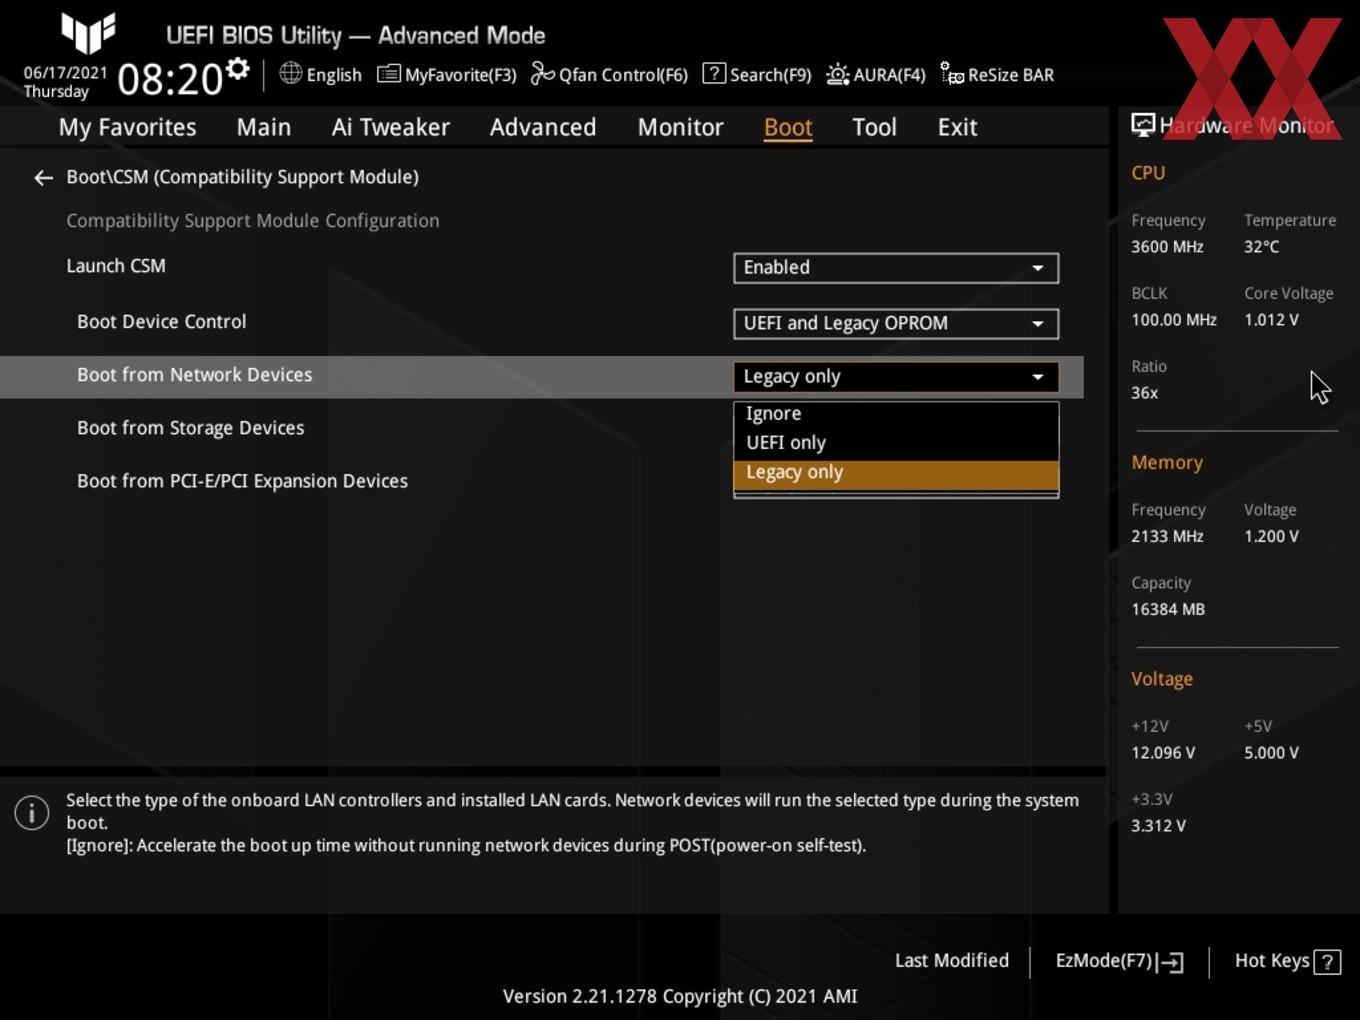Click the Boot from Network Devices label
Viewport: 1360px width, 1020px height.
point(194,375)
